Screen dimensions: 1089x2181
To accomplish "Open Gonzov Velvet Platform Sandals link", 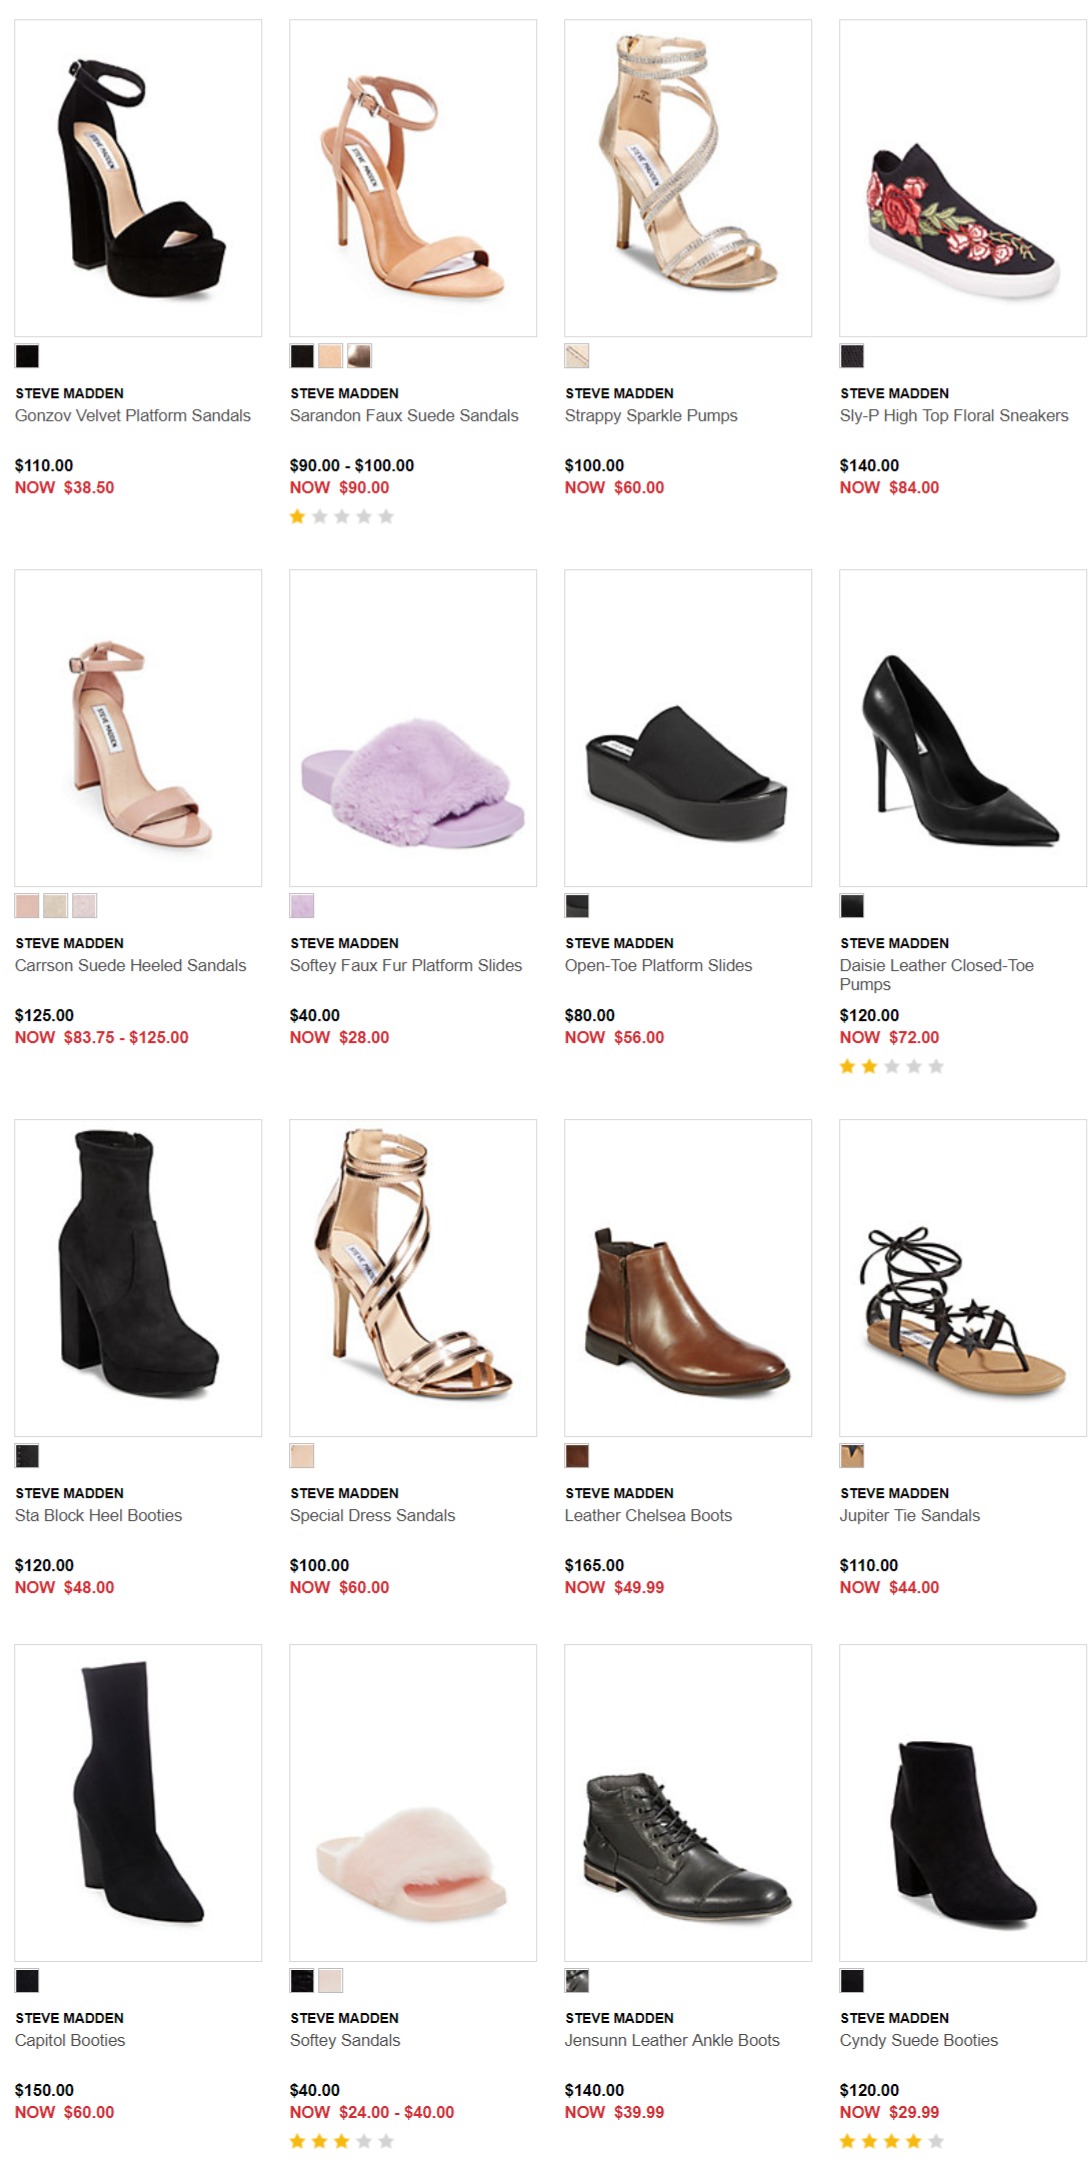I will [133, 416].
